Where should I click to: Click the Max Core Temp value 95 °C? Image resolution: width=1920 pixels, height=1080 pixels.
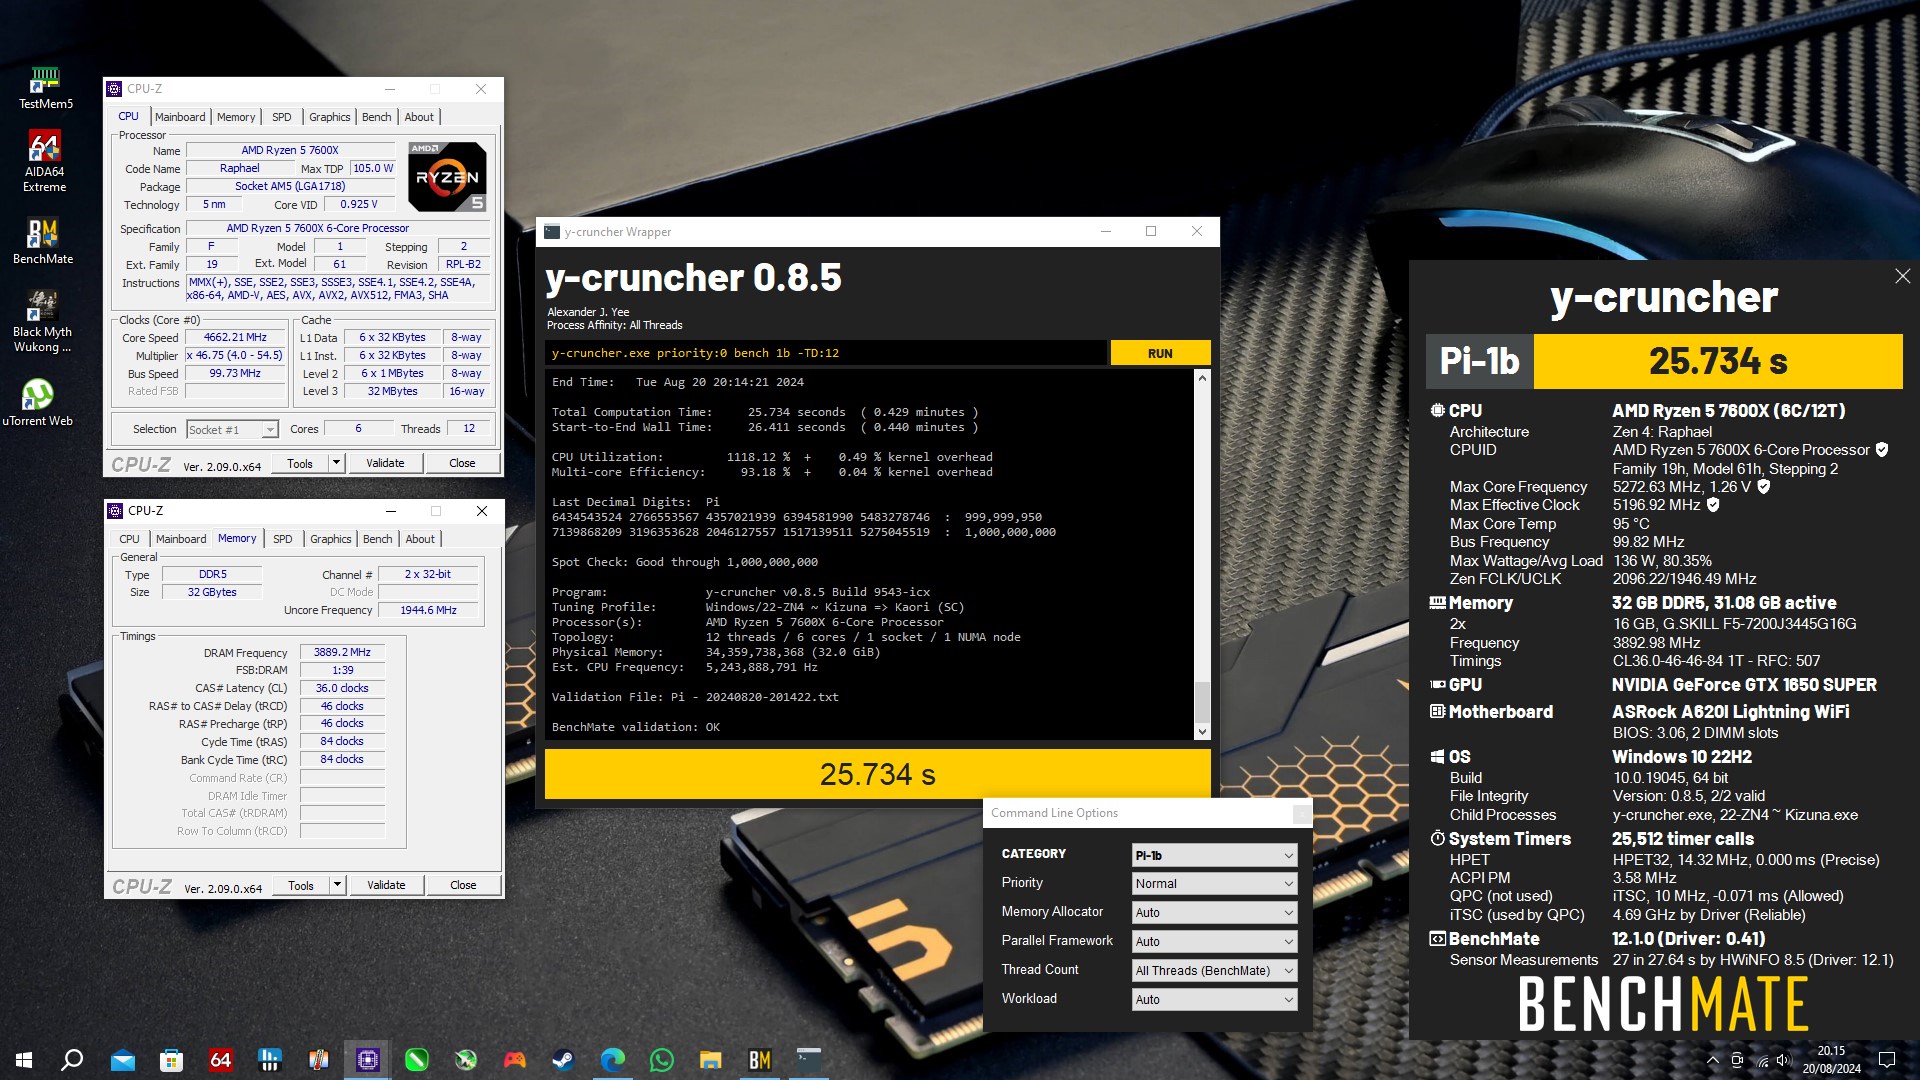click(1631, 524)
